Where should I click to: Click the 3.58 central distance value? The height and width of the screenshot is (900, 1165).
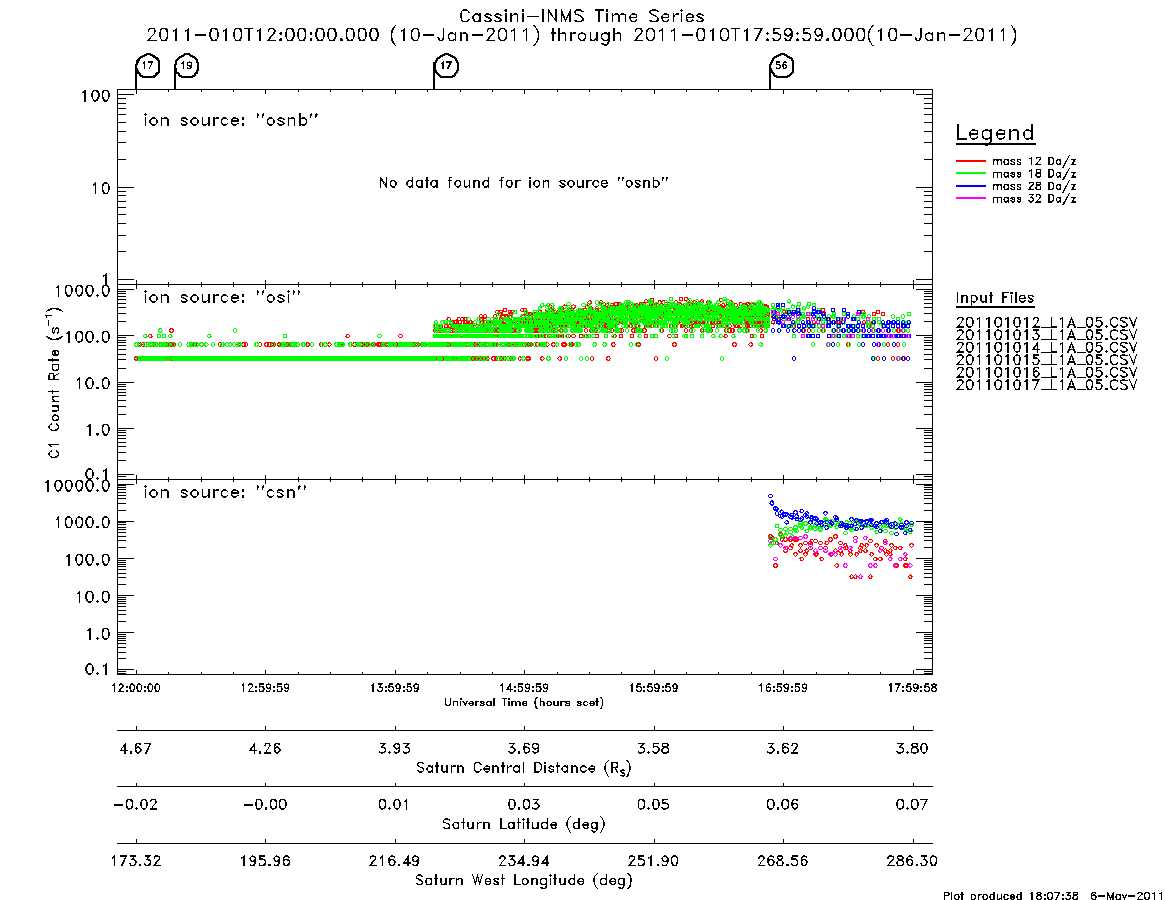click(x=653, y=748)
